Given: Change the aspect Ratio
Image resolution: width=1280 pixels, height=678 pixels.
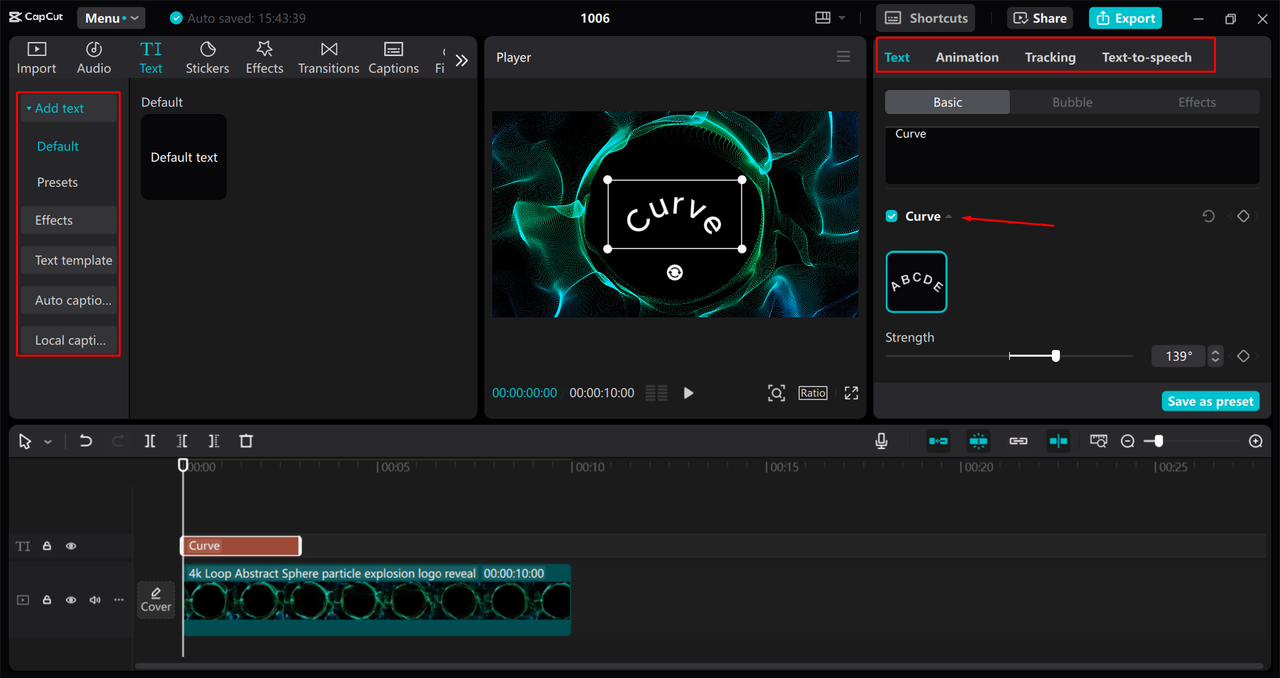Looking at the screenshot, I should tap(813, 393).
